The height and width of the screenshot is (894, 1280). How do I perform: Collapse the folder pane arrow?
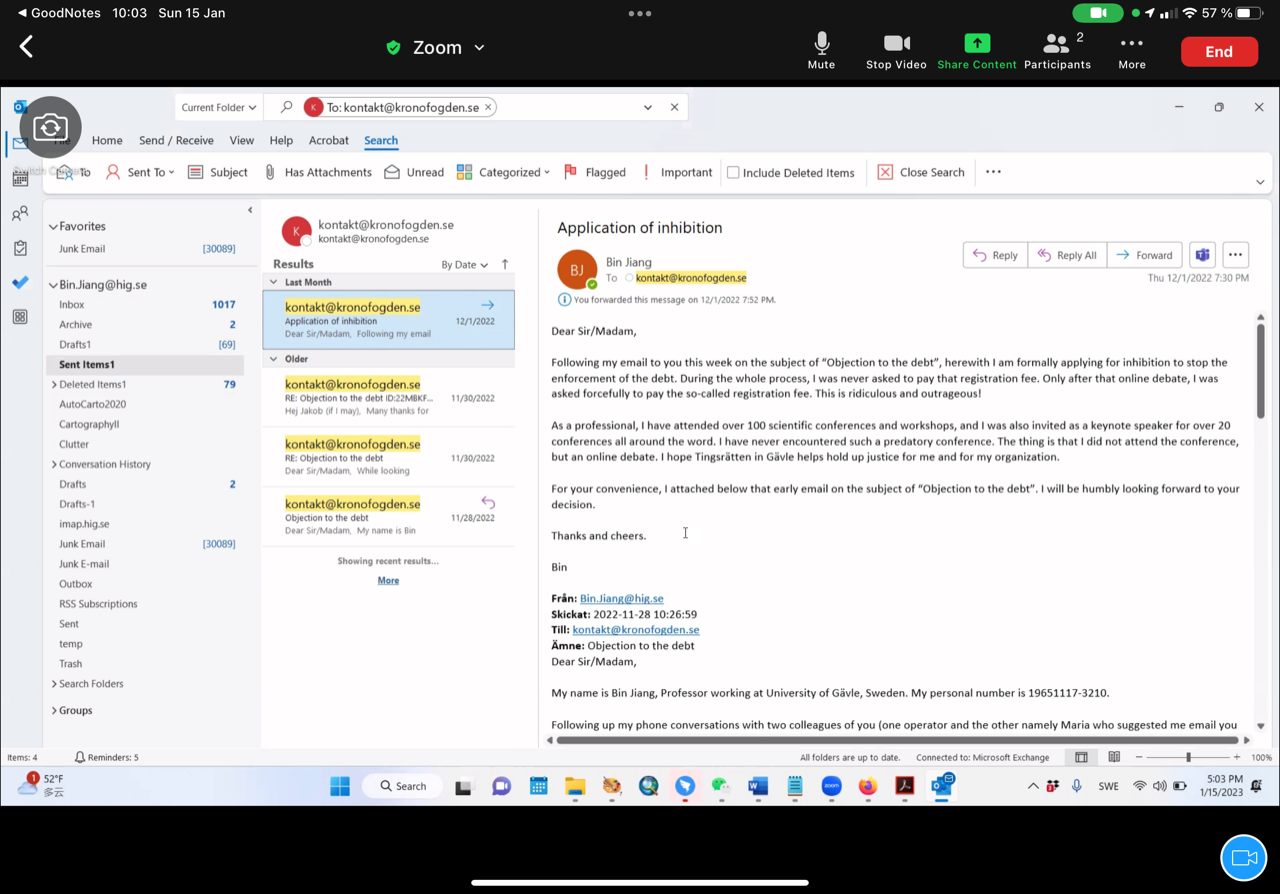click(250, 210)
